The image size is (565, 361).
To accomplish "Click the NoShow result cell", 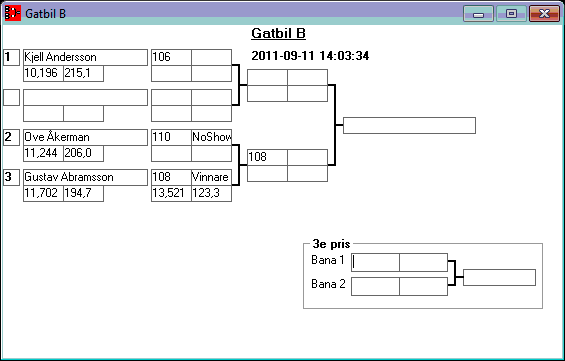I will [x=212, y=137].
